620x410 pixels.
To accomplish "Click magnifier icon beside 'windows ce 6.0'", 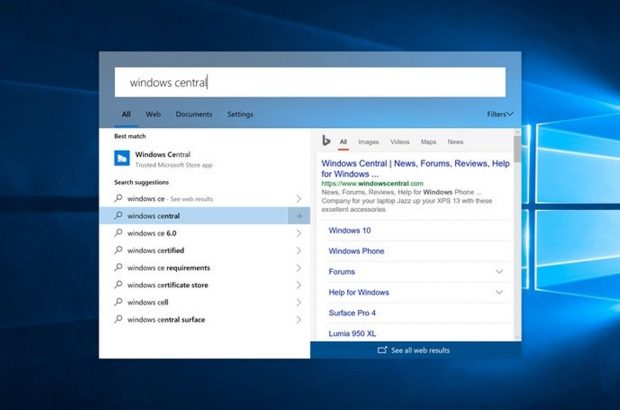I will coord(118,232).
